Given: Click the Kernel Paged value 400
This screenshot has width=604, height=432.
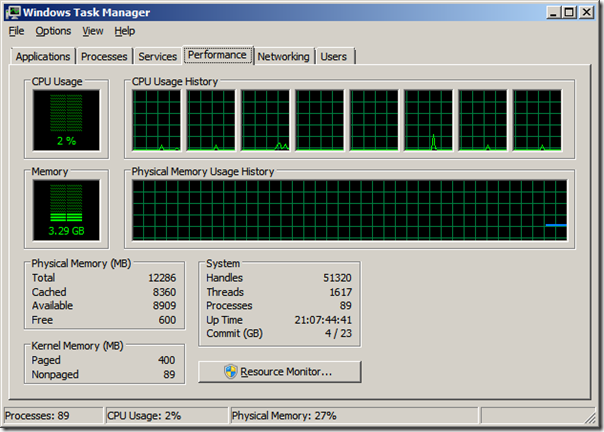Looking at the screenshot, I should point(166,360).
